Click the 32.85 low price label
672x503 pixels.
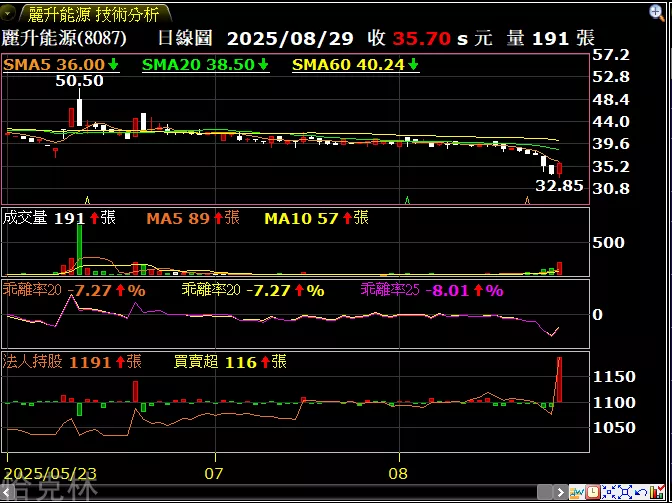pyautogui.click(x=560, y=186)
